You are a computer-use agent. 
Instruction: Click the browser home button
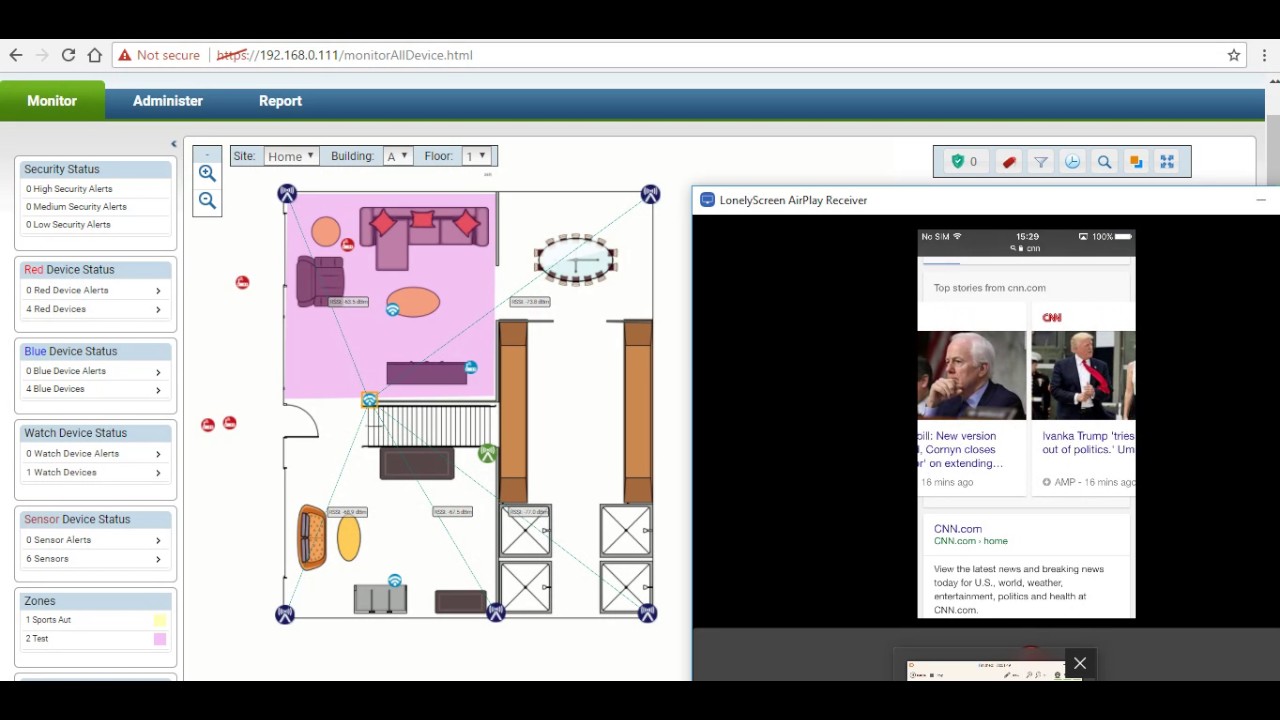coord(94,55)
